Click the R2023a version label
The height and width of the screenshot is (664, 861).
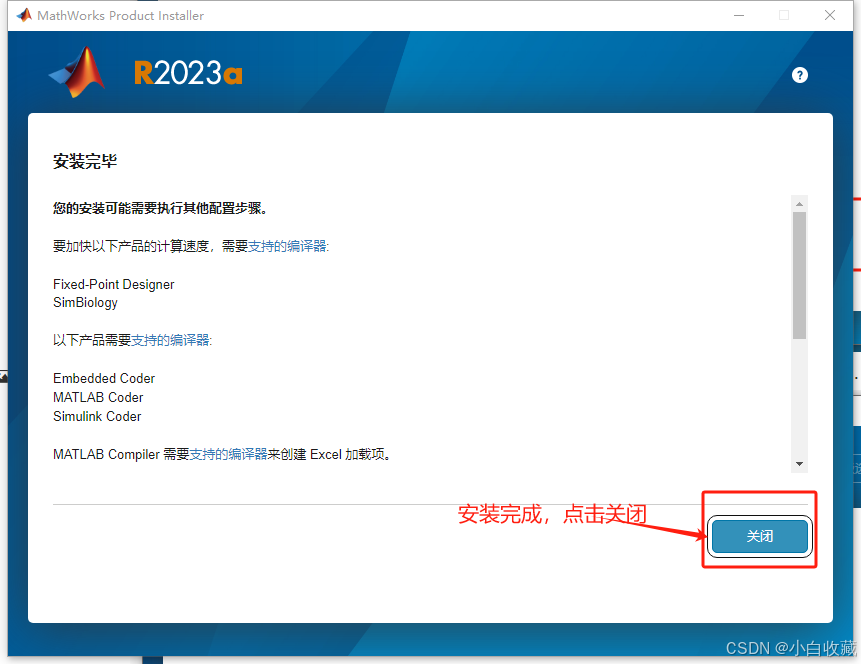tap(188, 73)
